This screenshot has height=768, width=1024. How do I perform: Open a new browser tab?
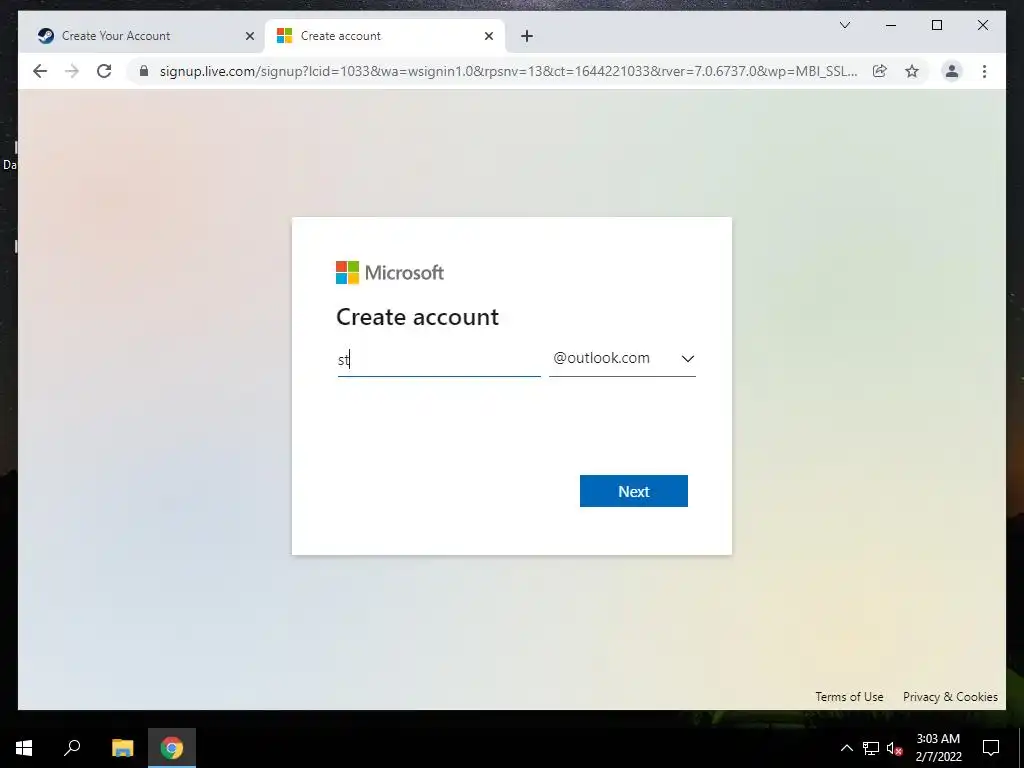click(526, 36)
